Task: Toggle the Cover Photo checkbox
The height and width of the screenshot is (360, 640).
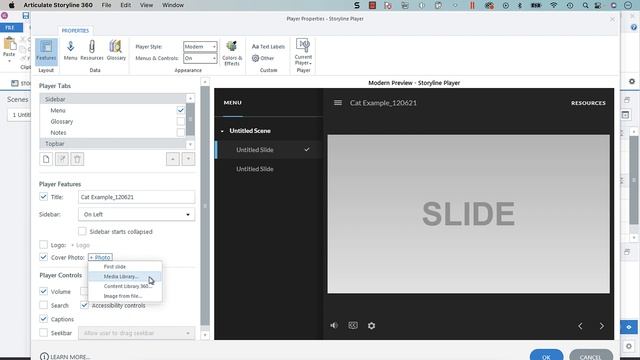Action: tap(44, 257)
